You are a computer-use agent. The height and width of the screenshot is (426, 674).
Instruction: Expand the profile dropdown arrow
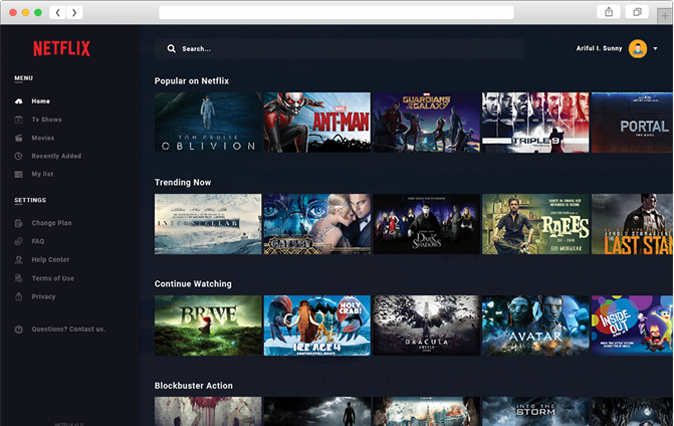[656, 49]
